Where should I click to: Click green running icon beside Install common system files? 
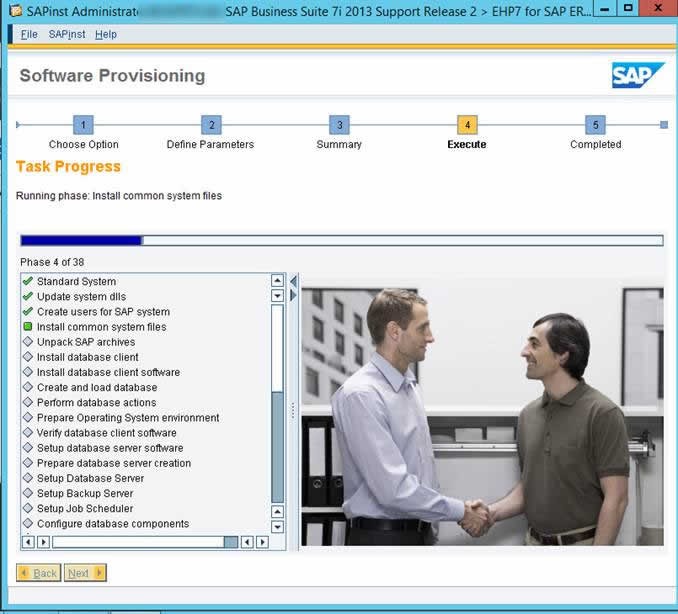pos(28,326)
